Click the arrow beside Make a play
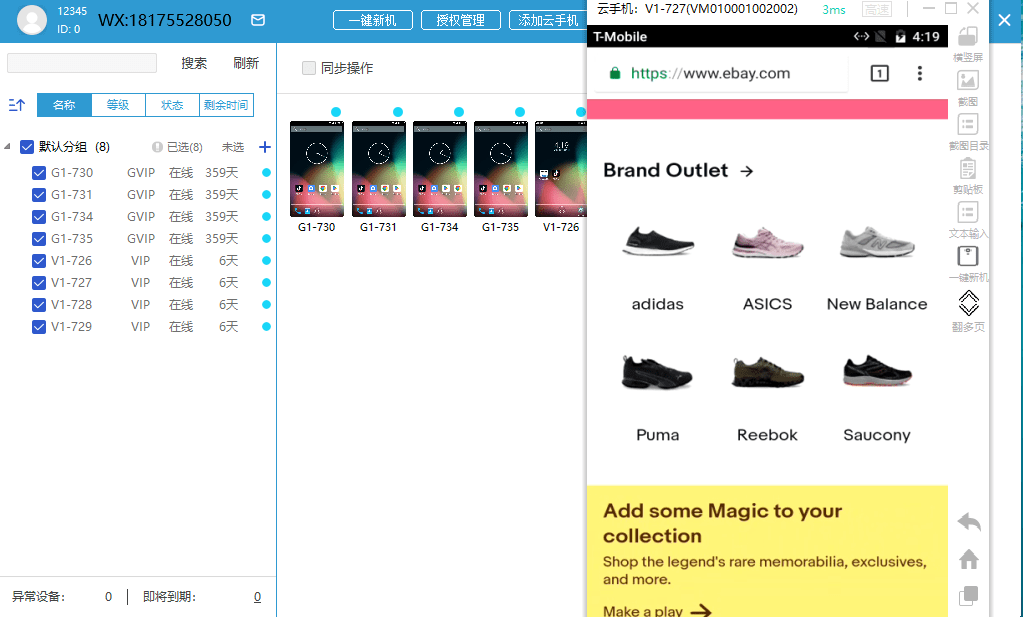This screenshot has width=1023, height=617. [x=701, y=611]
